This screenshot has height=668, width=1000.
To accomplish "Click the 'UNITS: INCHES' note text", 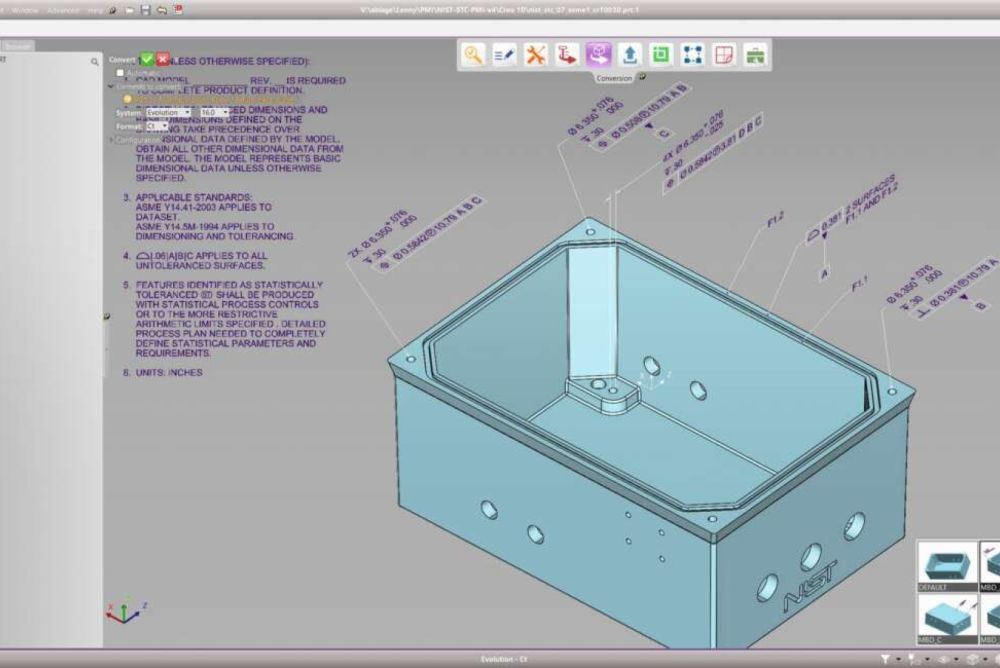I will point(168,373).
